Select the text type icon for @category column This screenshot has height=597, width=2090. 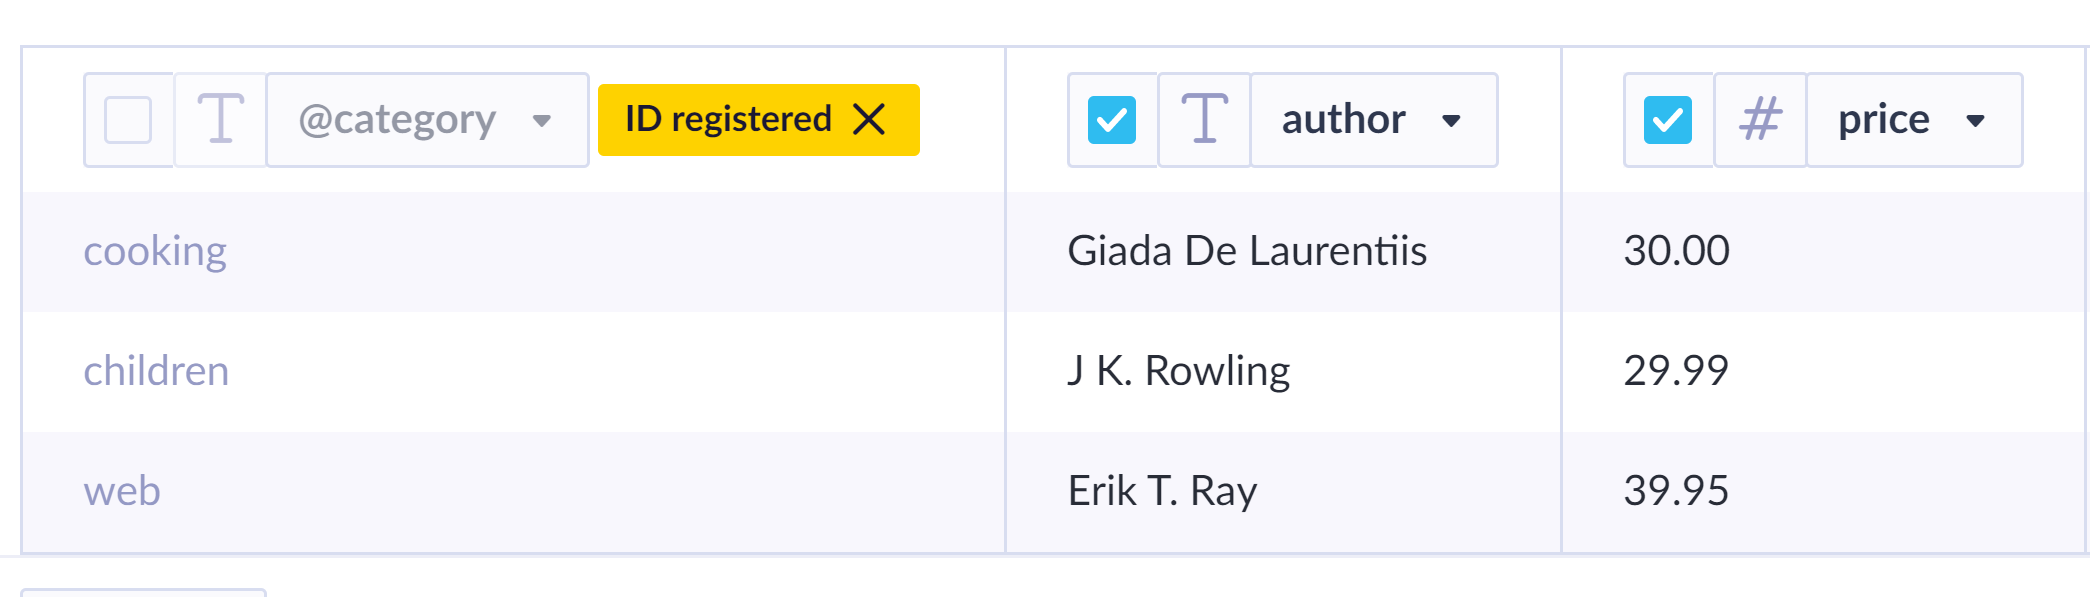220,119
